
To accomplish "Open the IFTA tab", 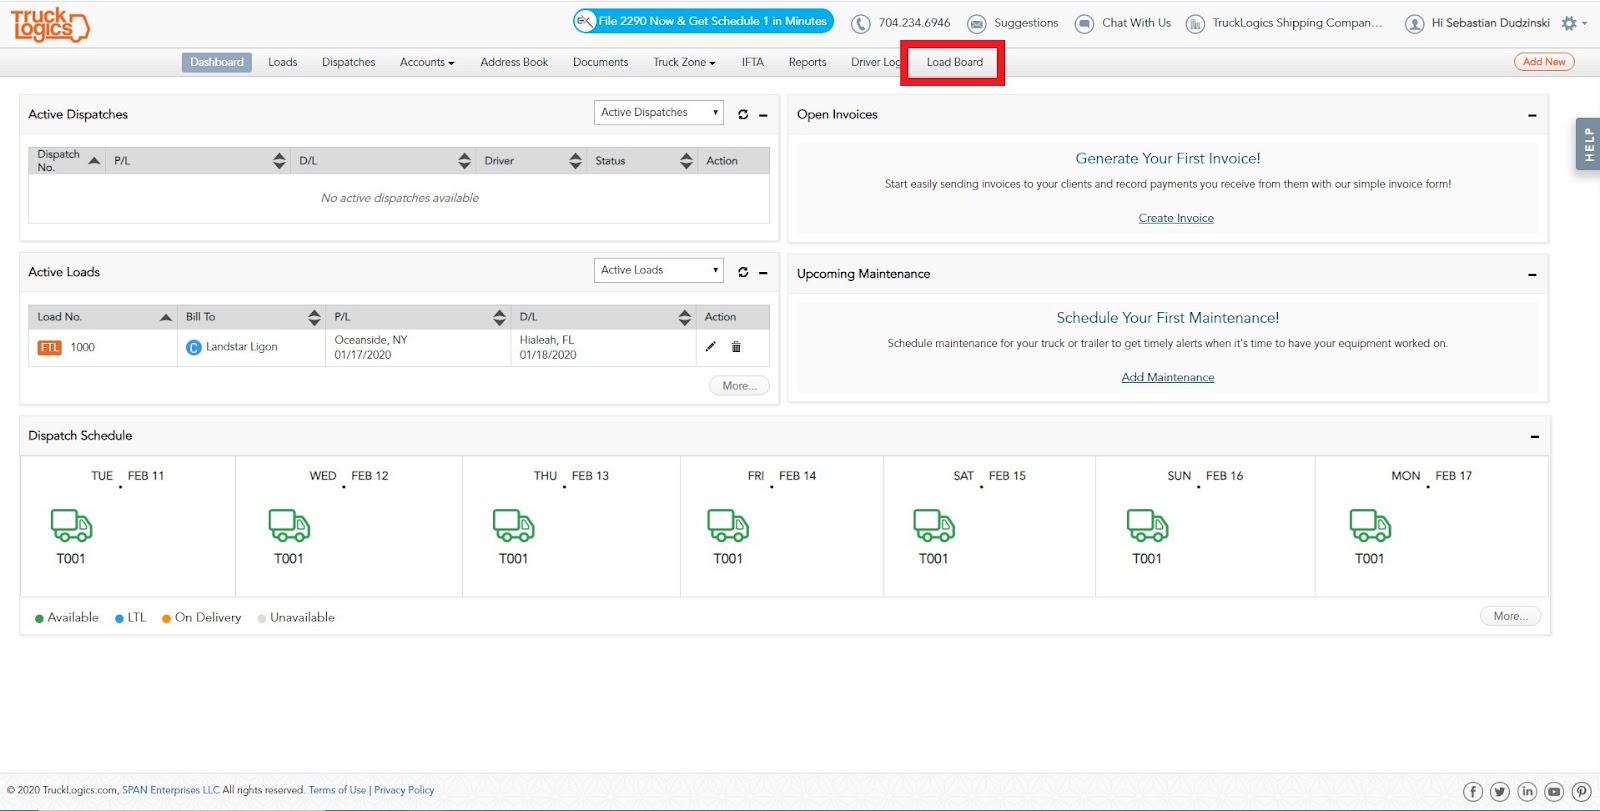I will [753, 62].
